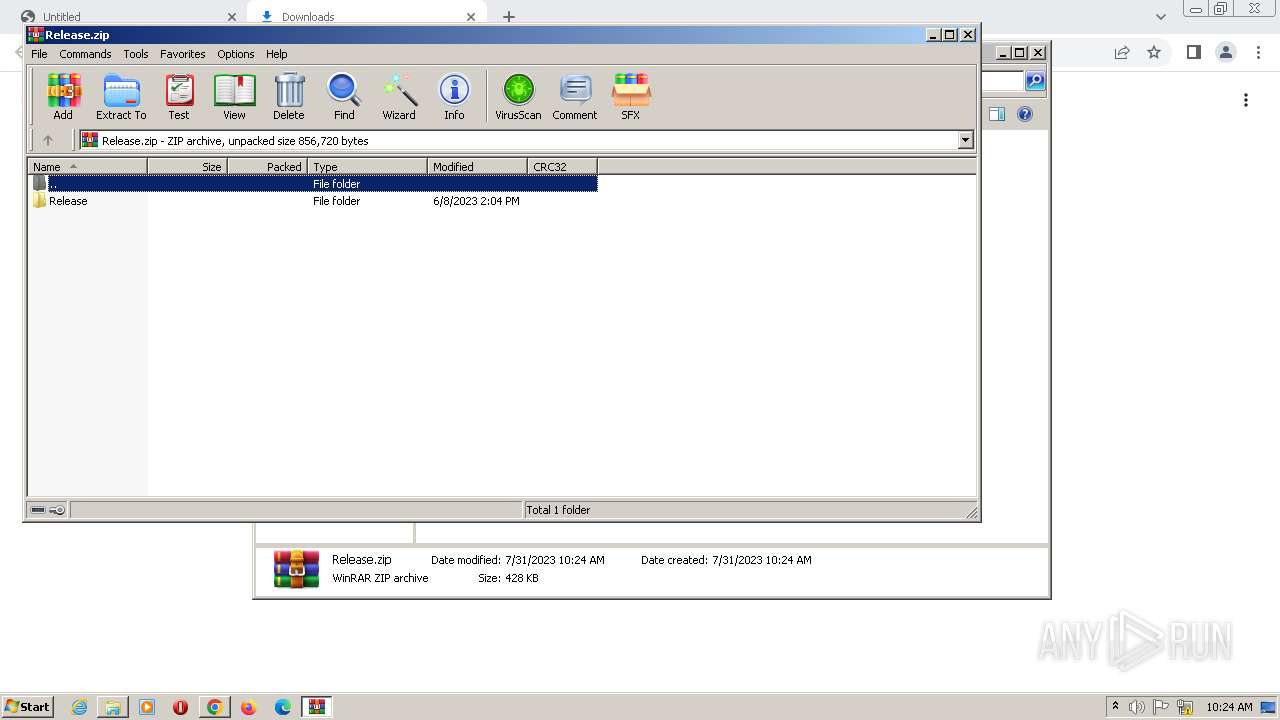Open a new browser tab
1280x720 pixels.
[x=509, y=17]
